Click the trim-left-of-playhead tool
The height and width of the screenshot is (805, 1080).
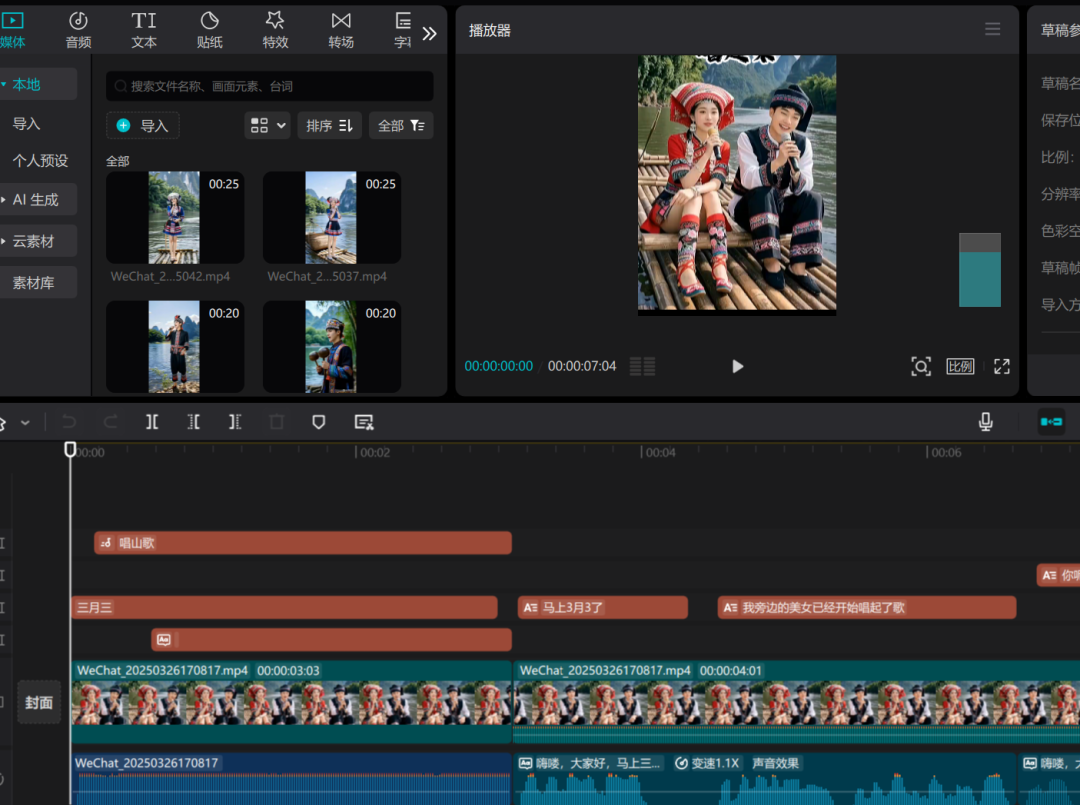coord(194,422)
